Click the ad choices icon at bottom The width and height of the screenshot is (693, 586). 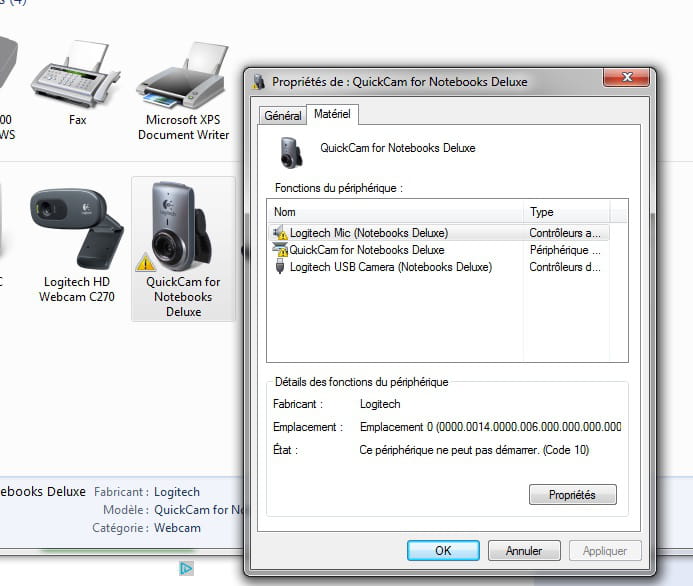[186, 568]
